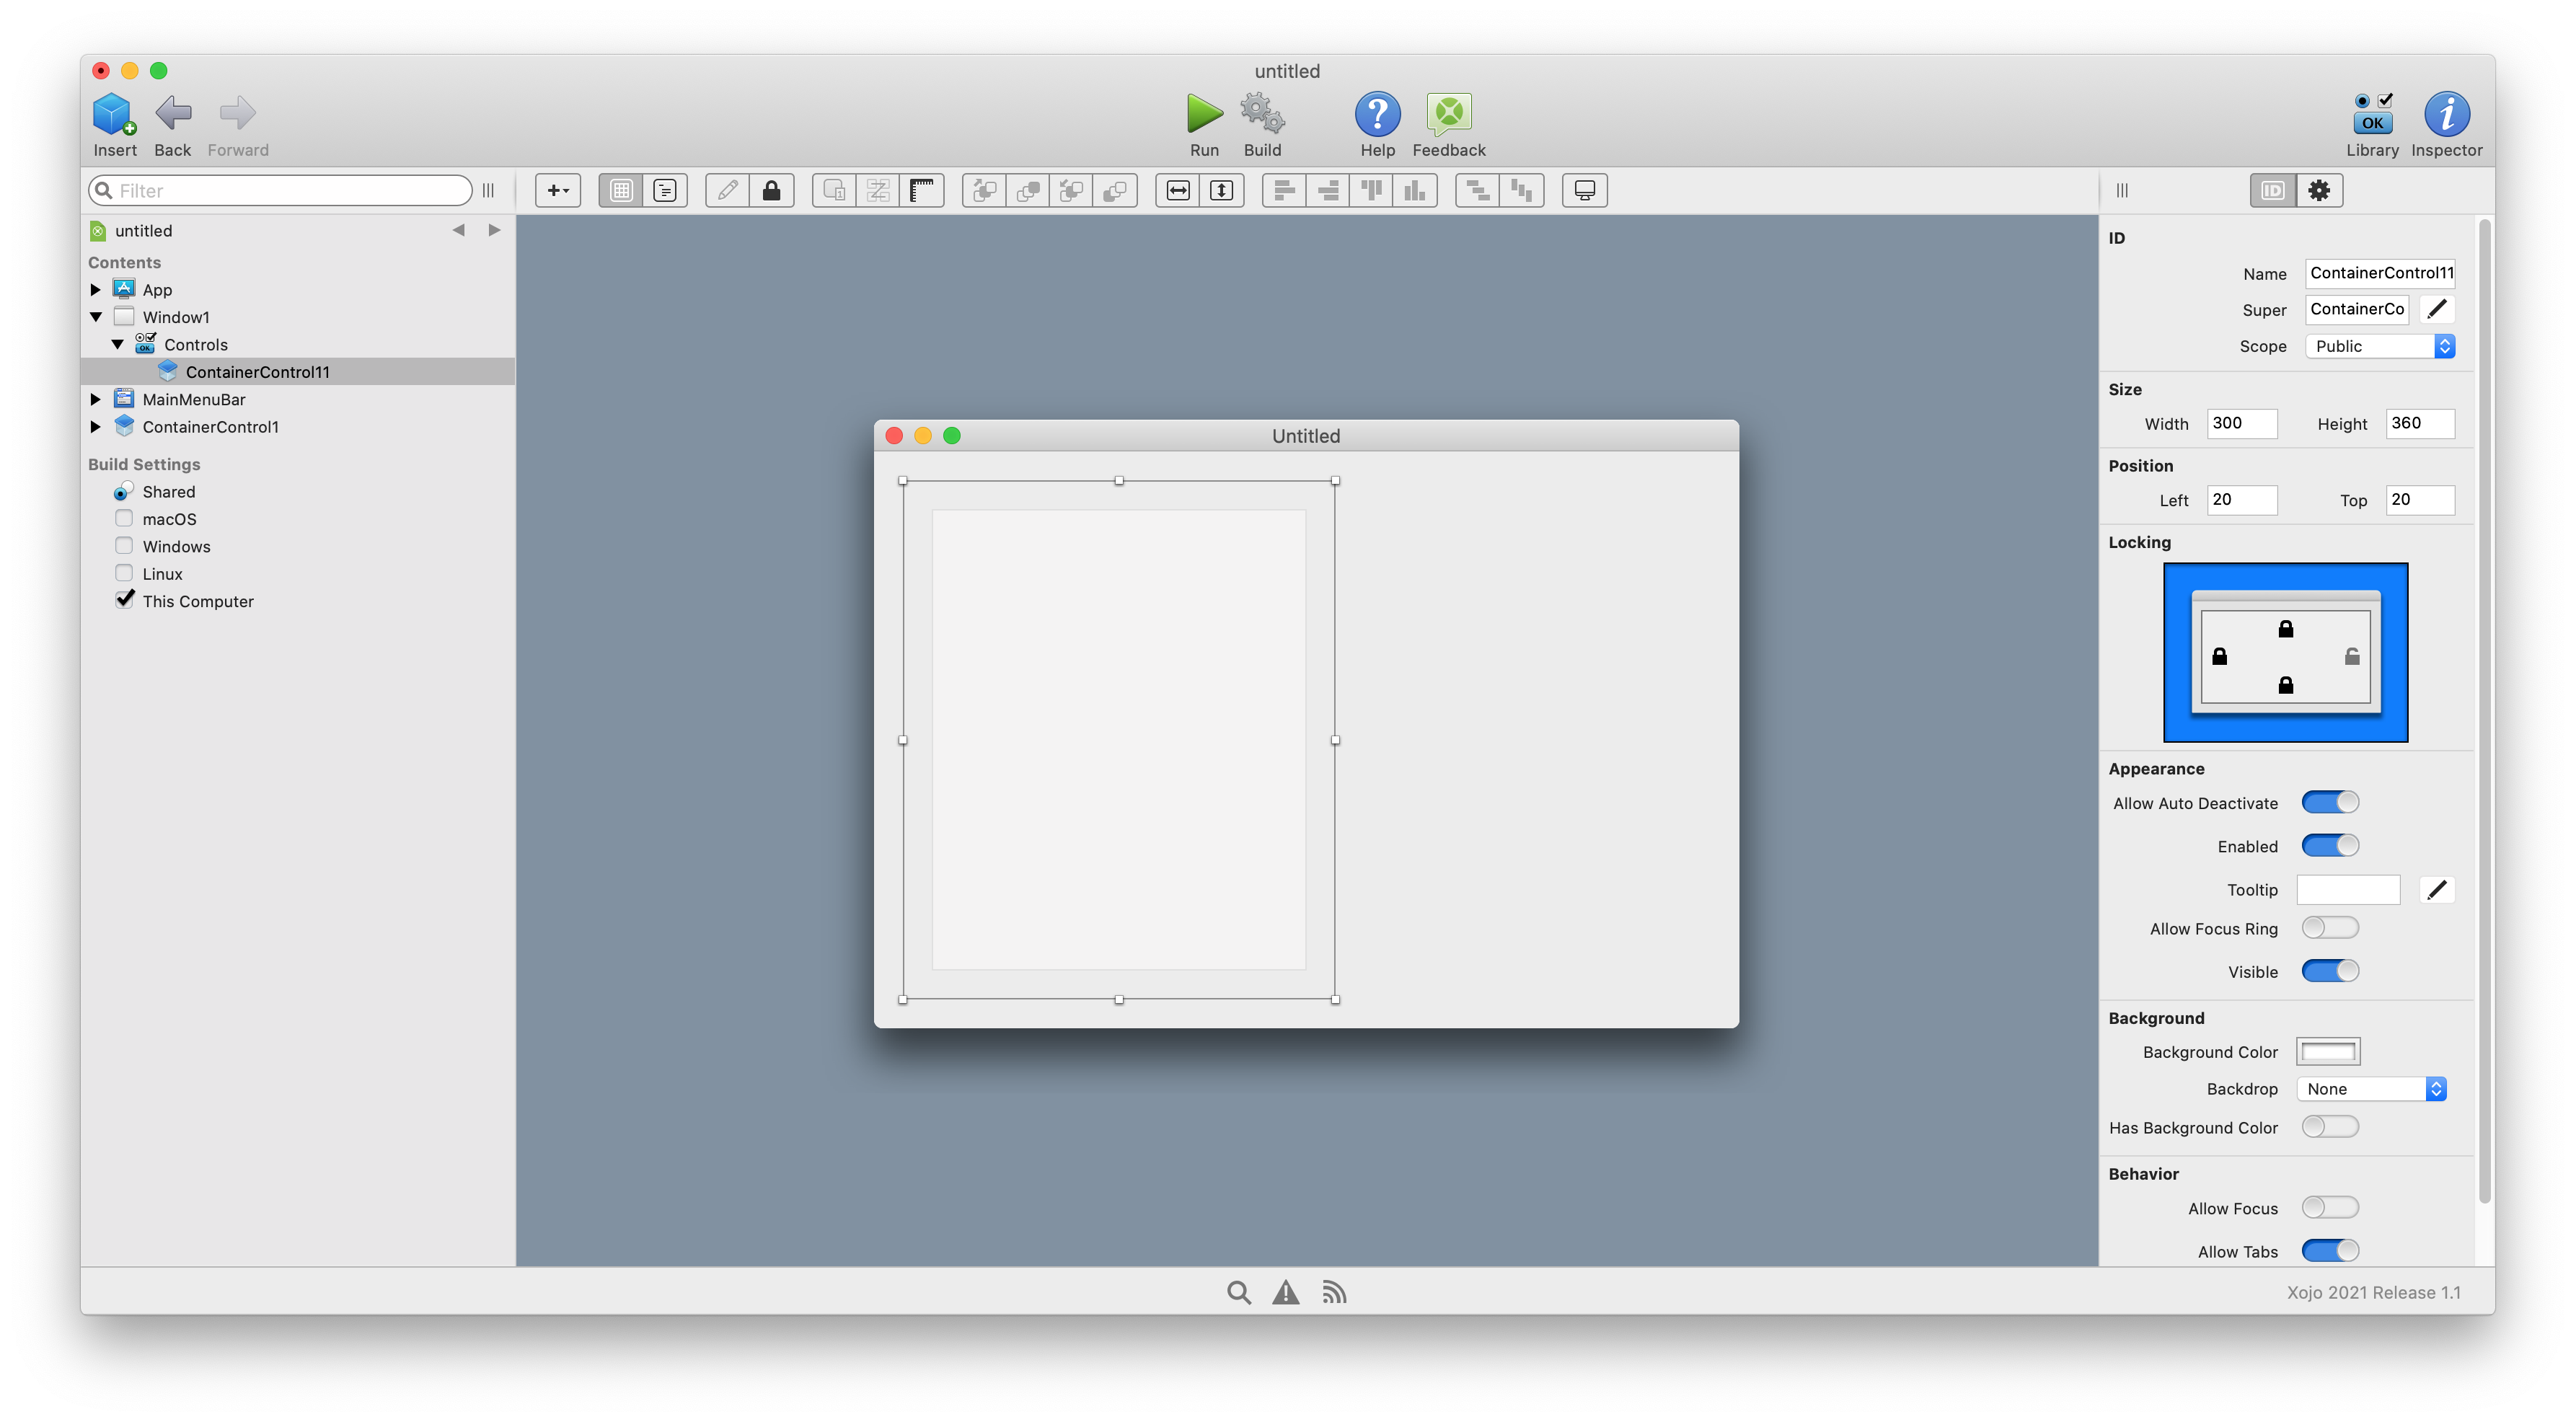Select ContainerControl11 in the navigator

[x=257, y=372]
